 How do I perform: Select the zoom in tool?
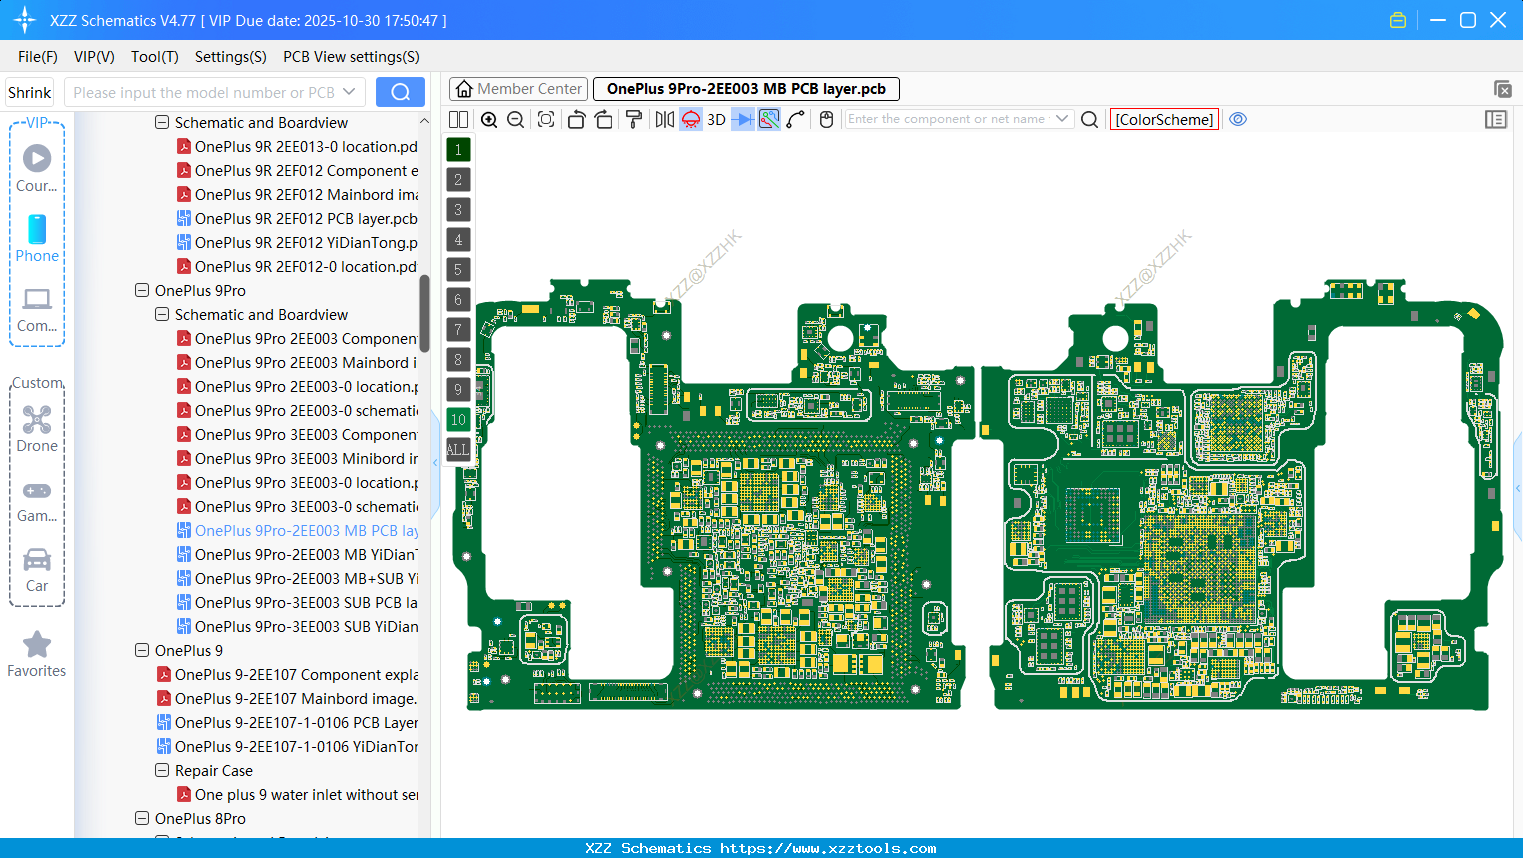pyautogui.click(x=489, y=119)
